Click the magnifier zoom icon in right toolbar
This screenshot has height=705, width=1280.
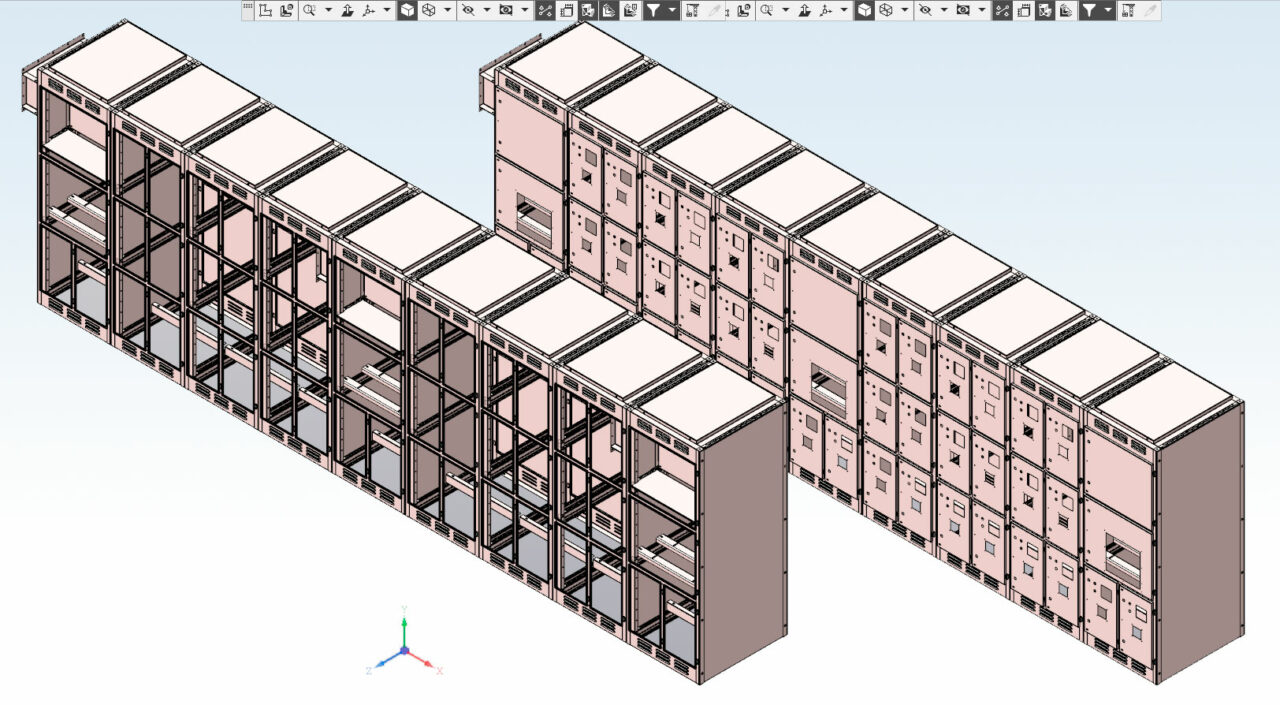(766, 10)
